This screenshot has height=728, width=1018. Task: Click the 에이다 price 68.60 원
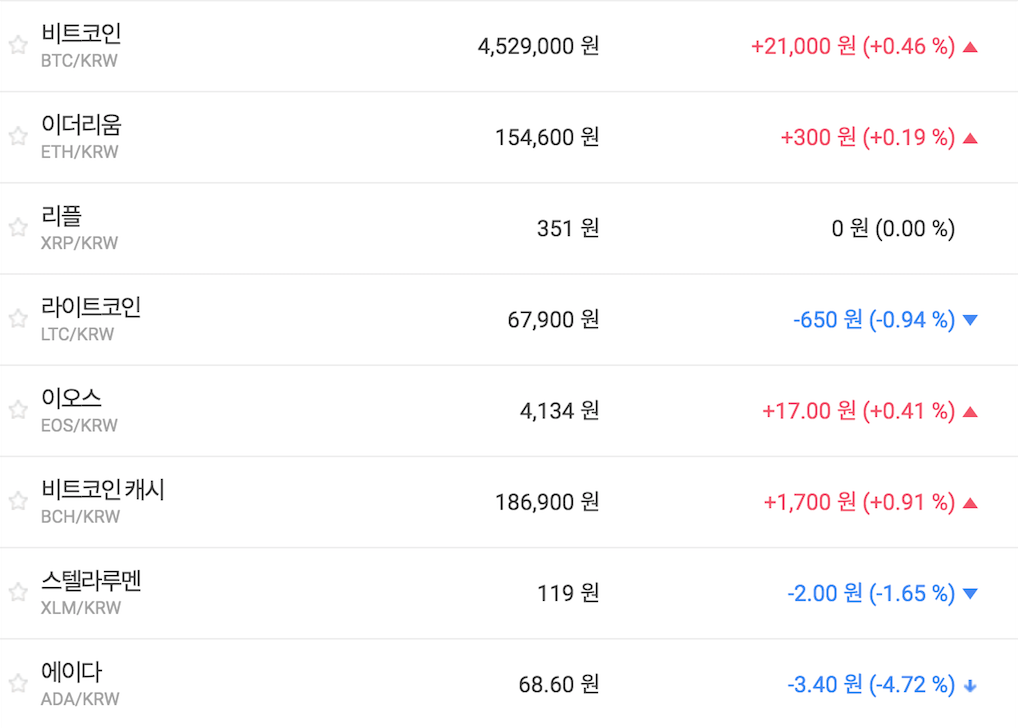coord(558,685)
